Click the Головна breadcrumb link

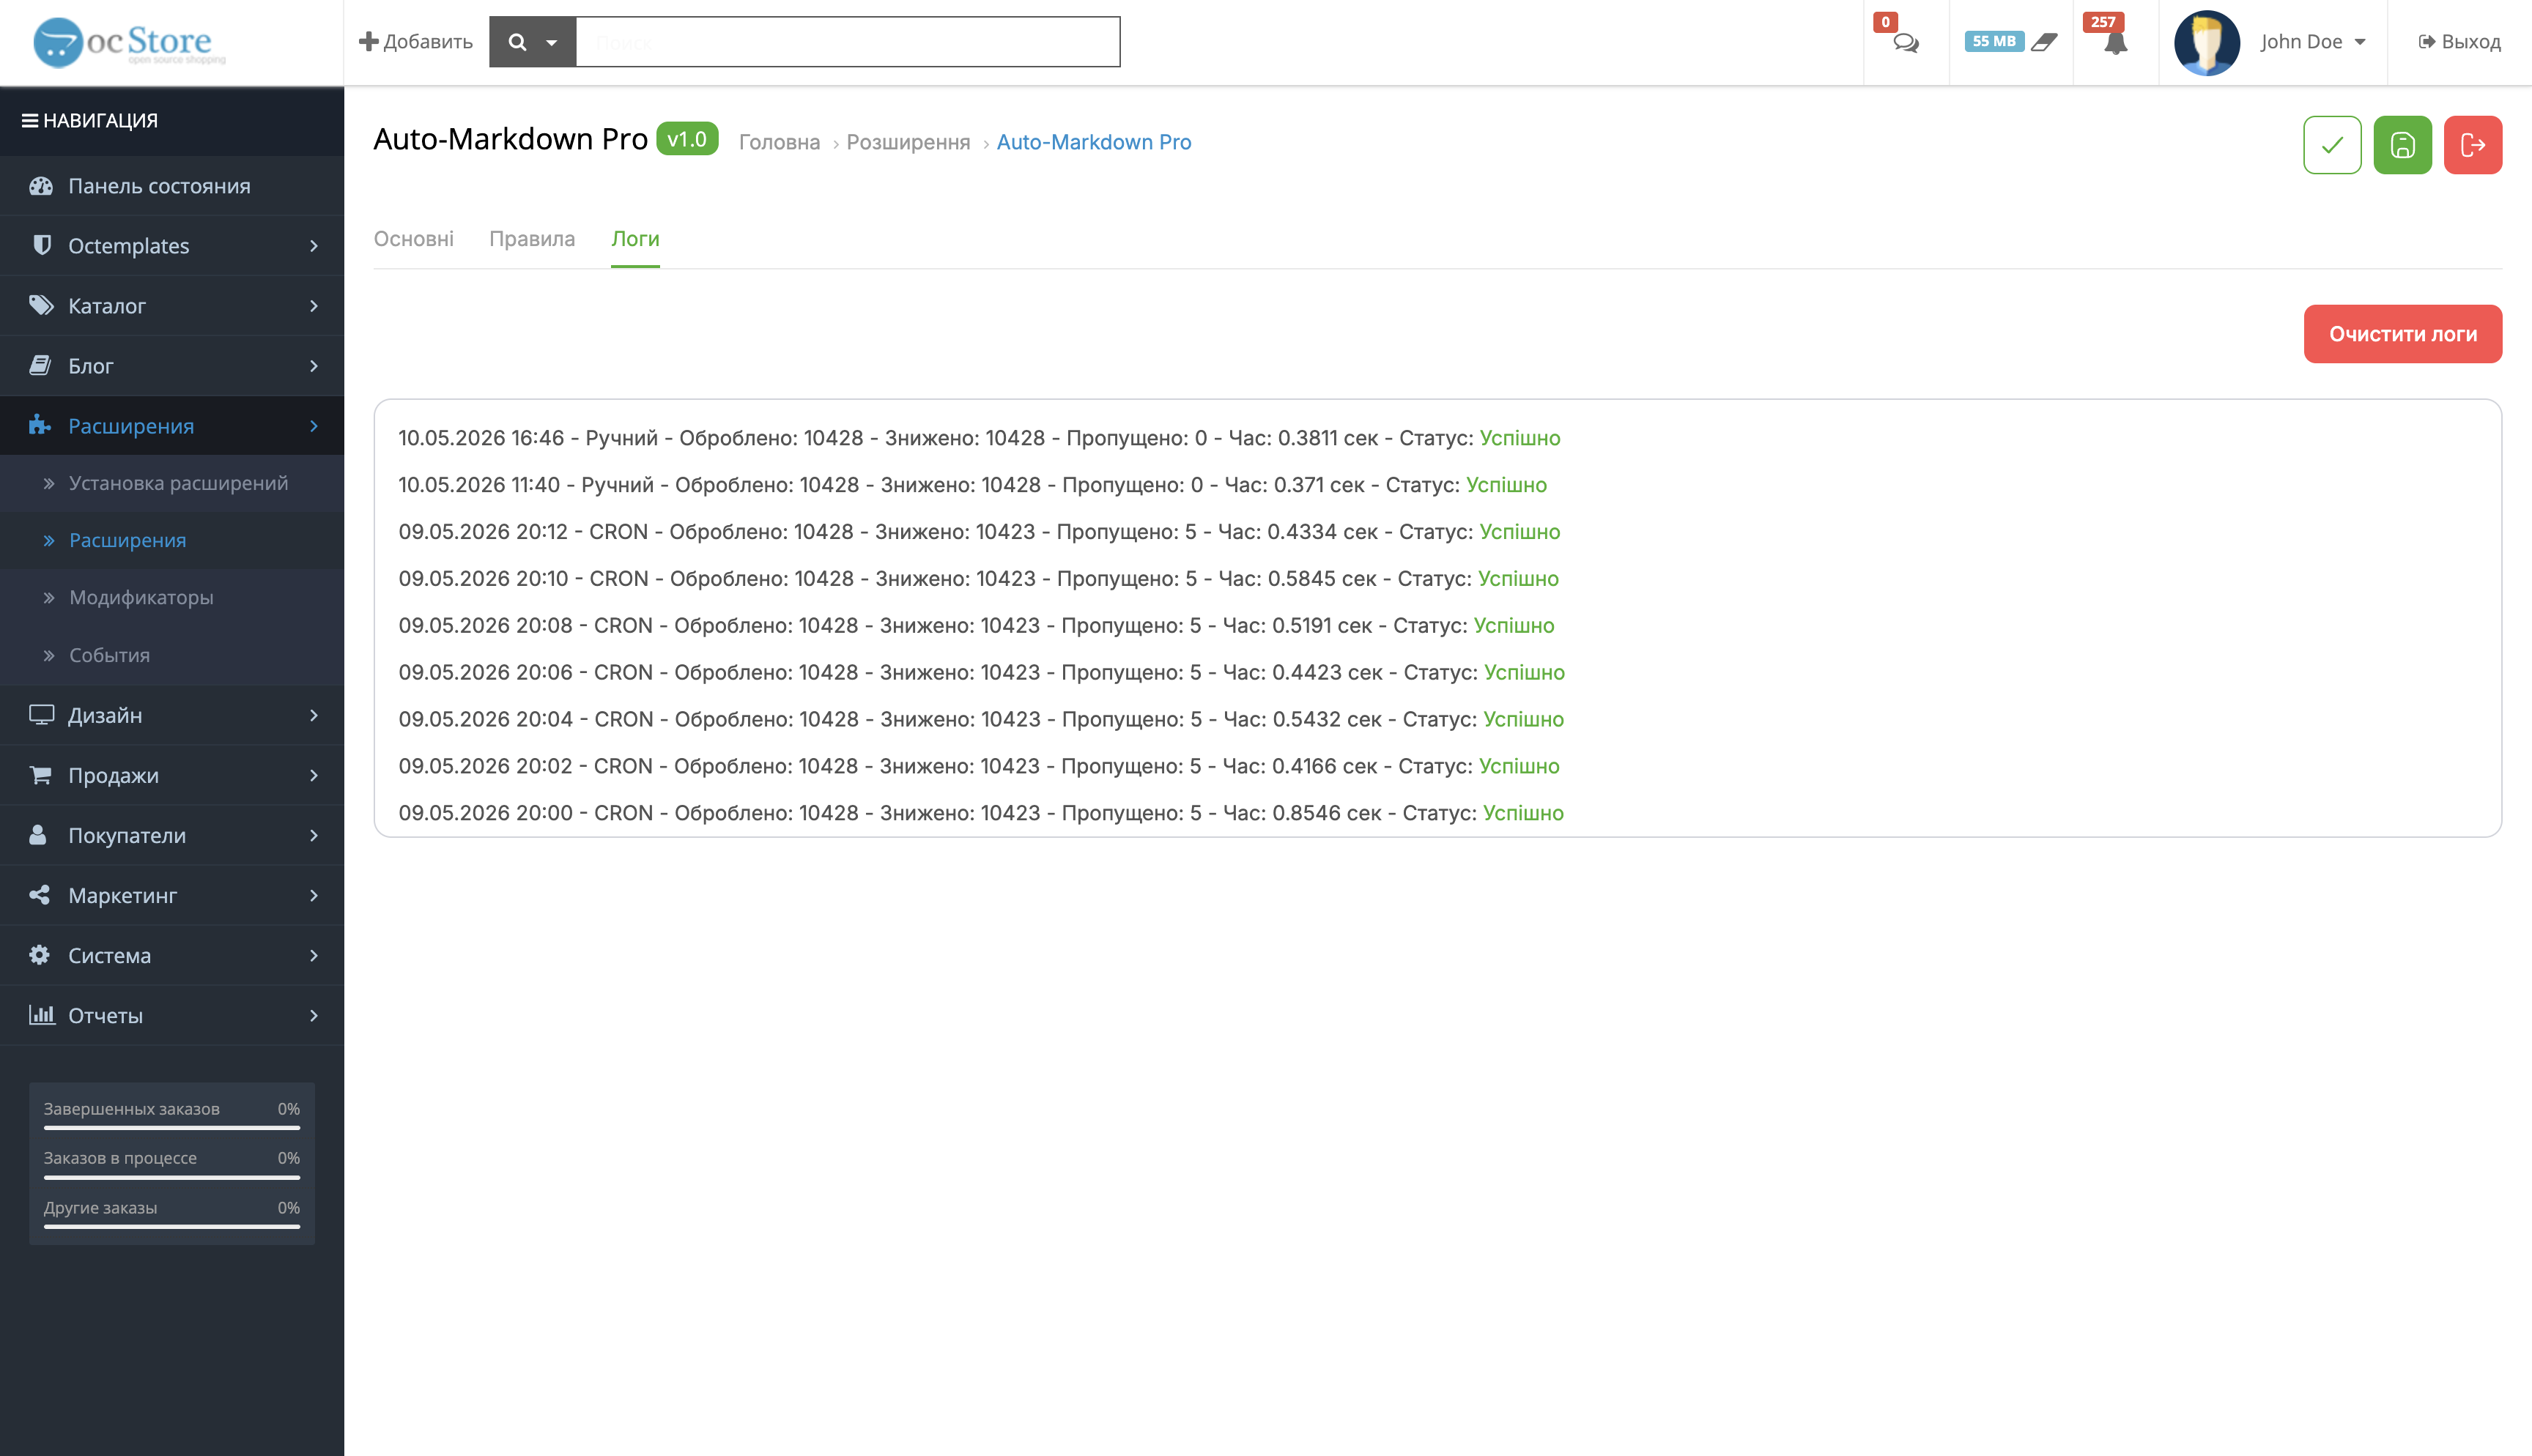pos(779,142)
